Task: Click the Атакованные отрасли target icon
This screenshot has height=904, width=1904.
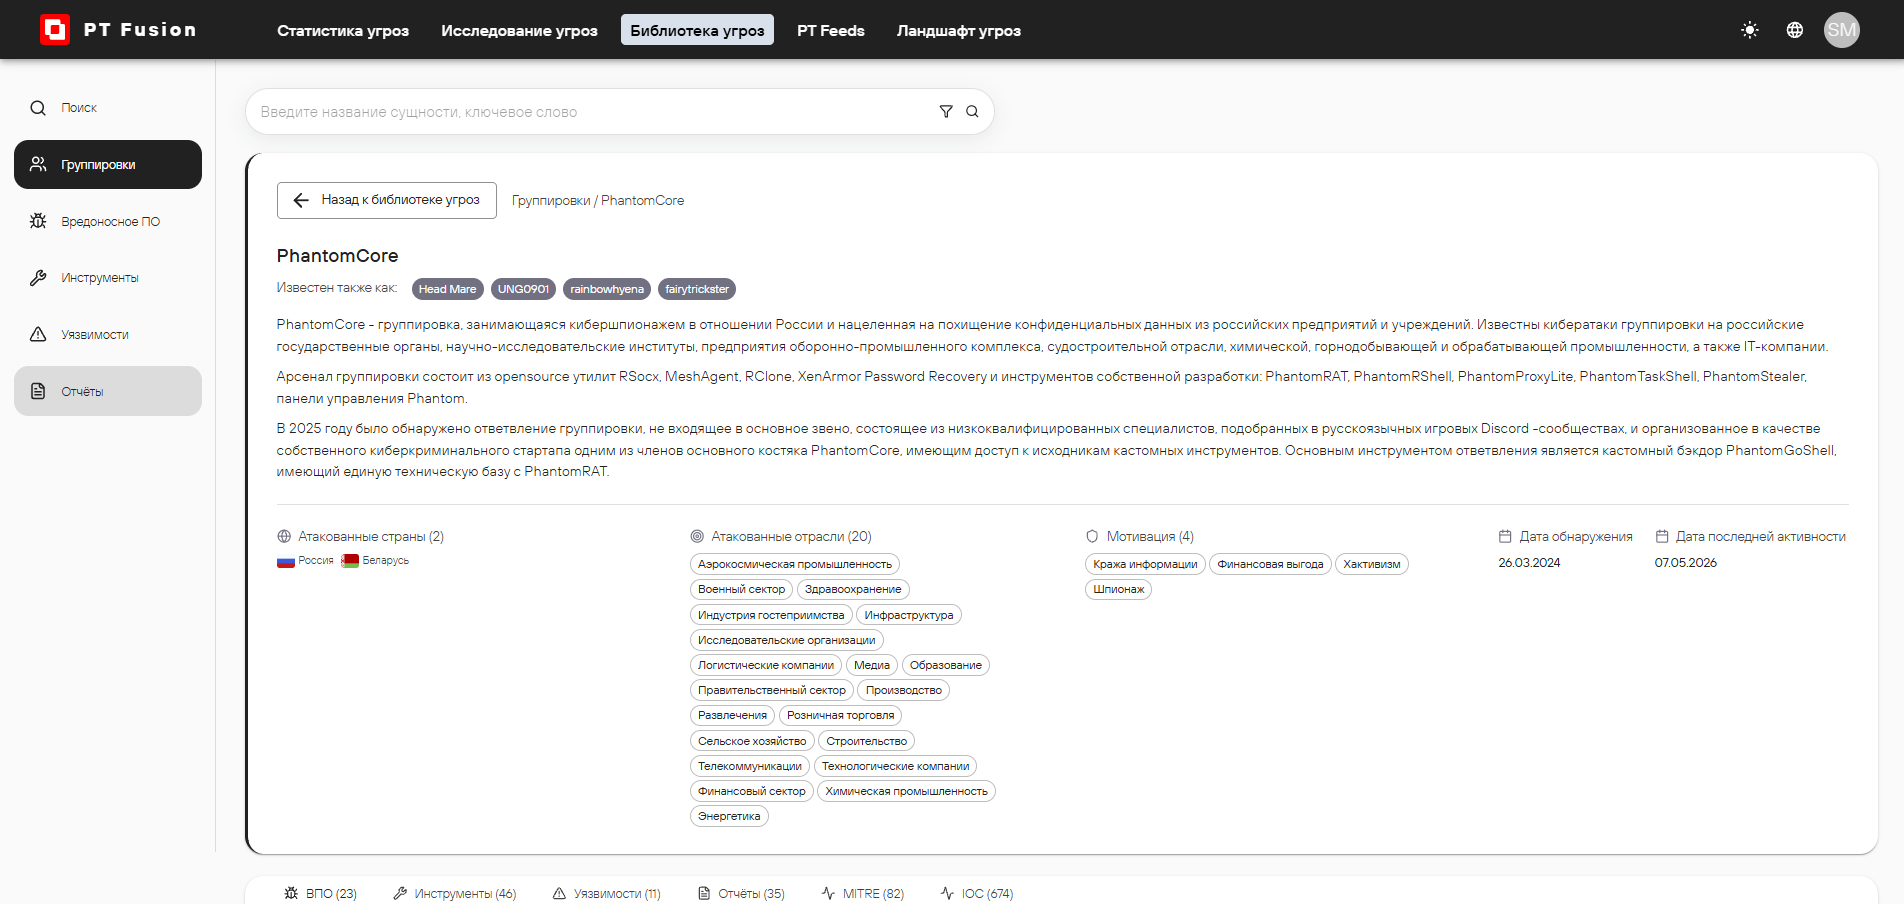Action: pos(697,537)
